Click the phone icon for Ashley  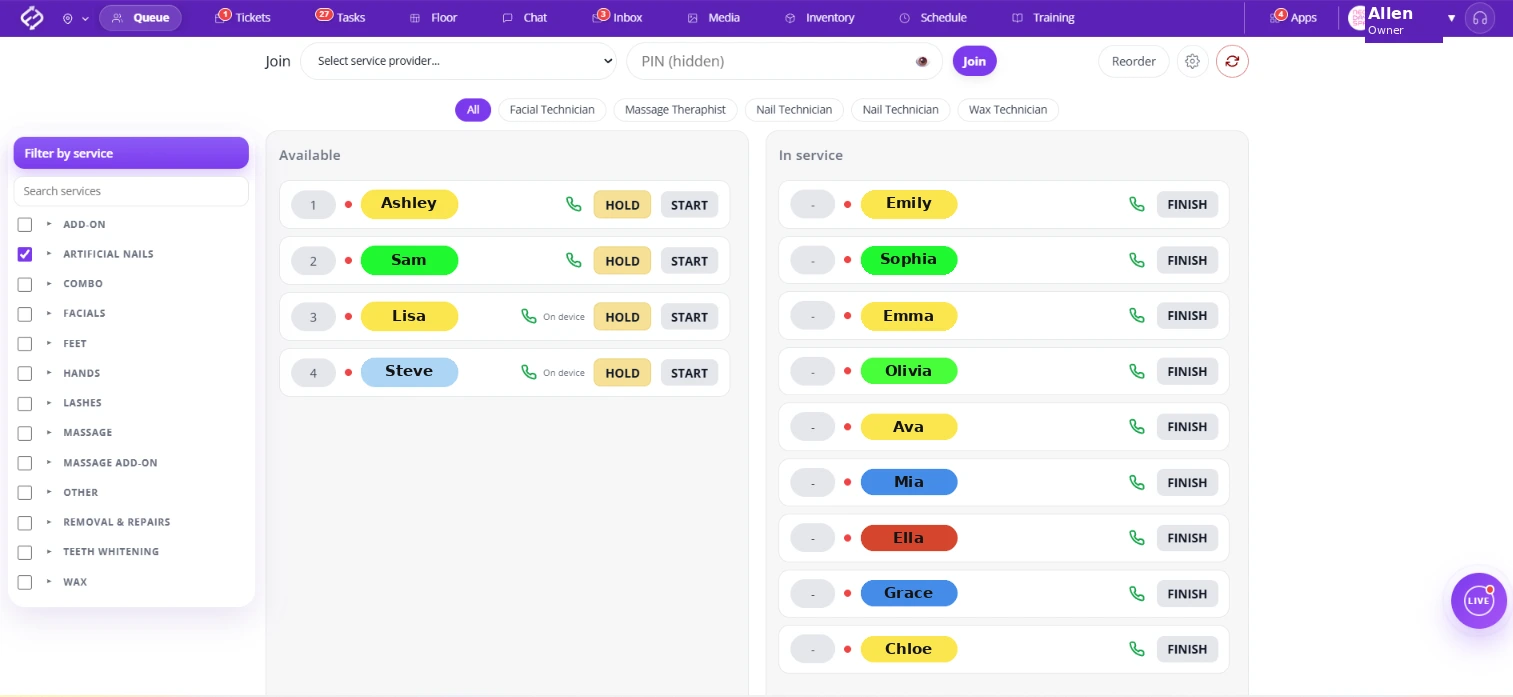(x=573, y=204)
